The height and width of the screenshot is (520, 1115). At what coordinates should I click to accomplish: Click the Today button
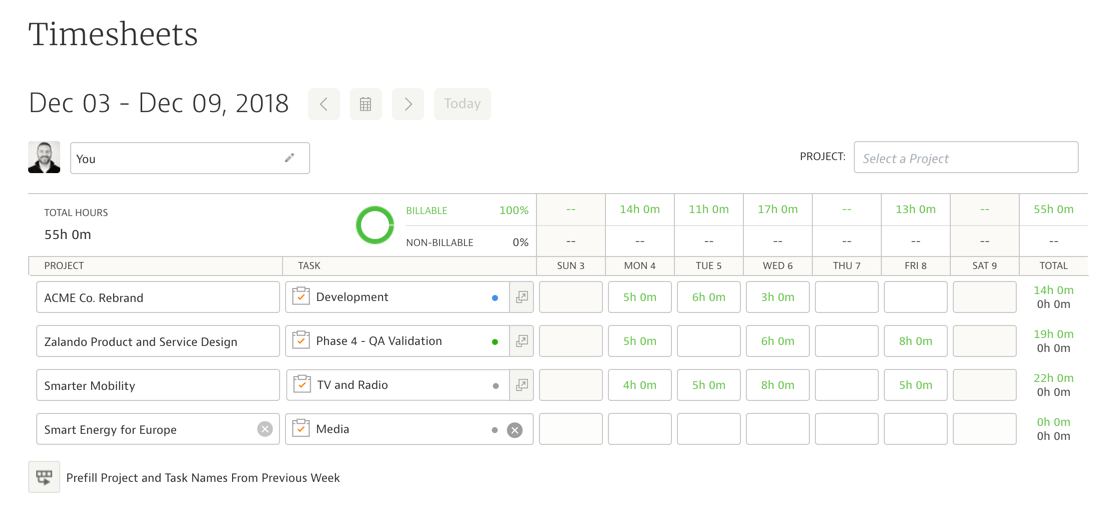coord(462,104)
